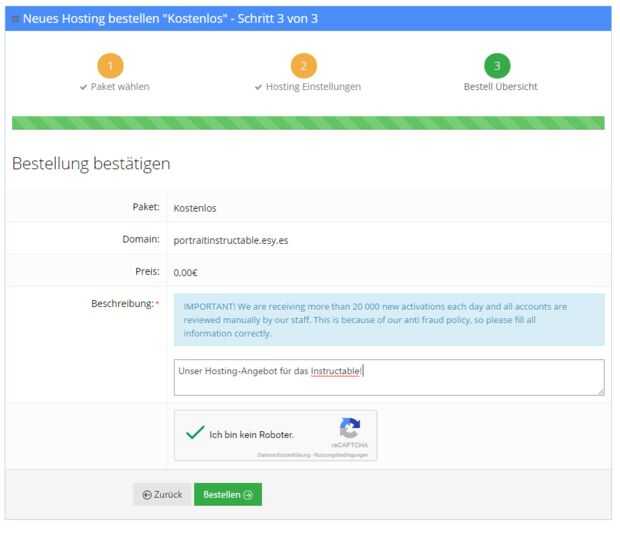Toggle the 'Ich bin kein Roboter' checkbox

point(195,433)
